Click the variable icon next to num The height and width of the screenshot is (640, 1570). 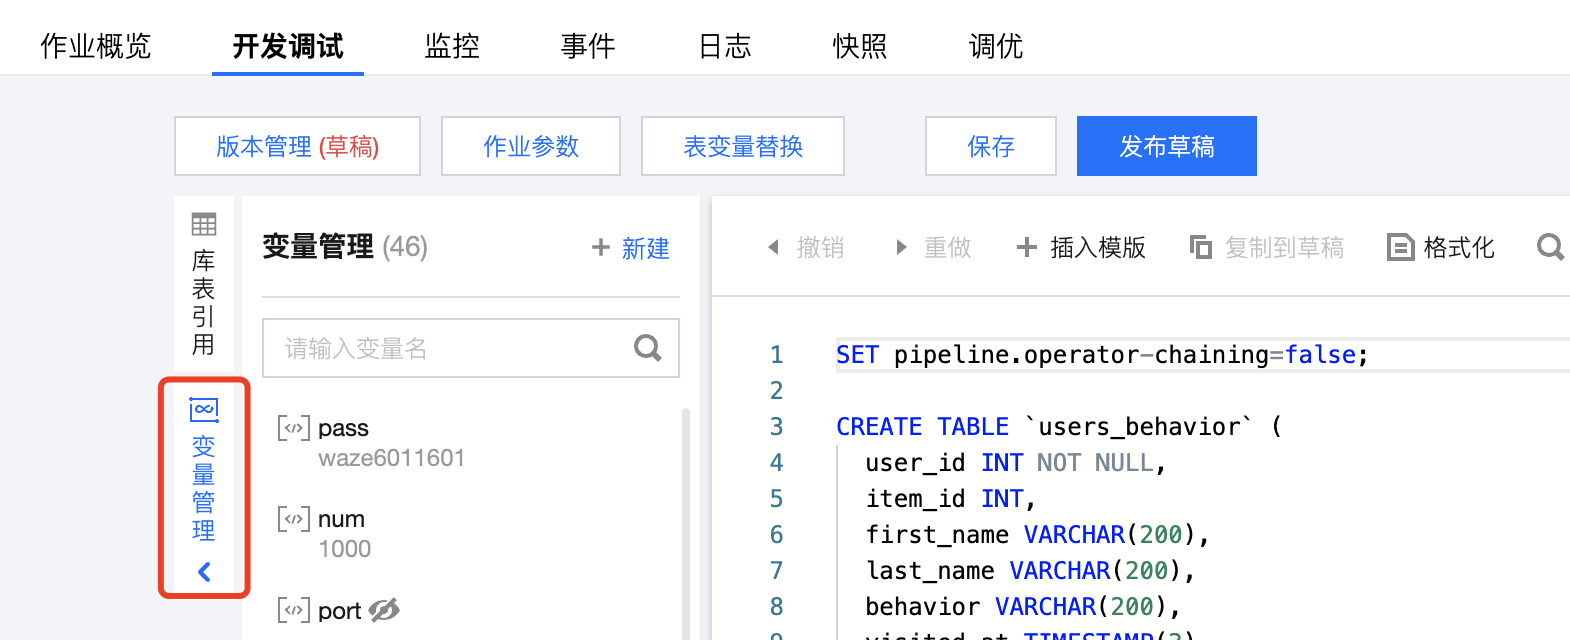294,519
